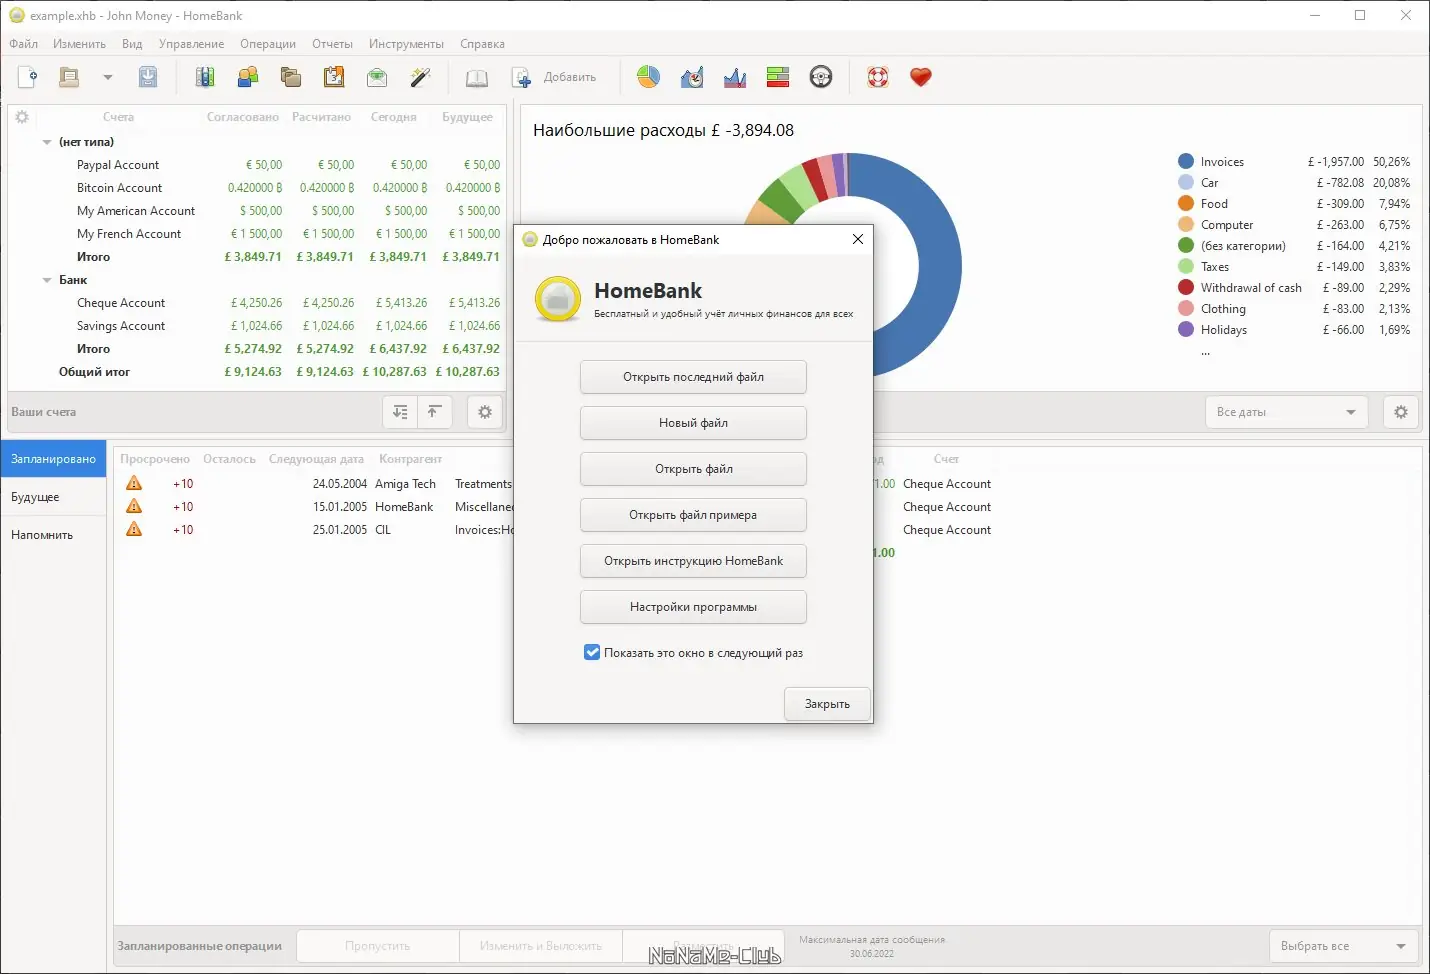Viewport: 1430px width, 974px height.
Task: Click Открыть инструкцию HomeBank button
Action: click(693, 561)
